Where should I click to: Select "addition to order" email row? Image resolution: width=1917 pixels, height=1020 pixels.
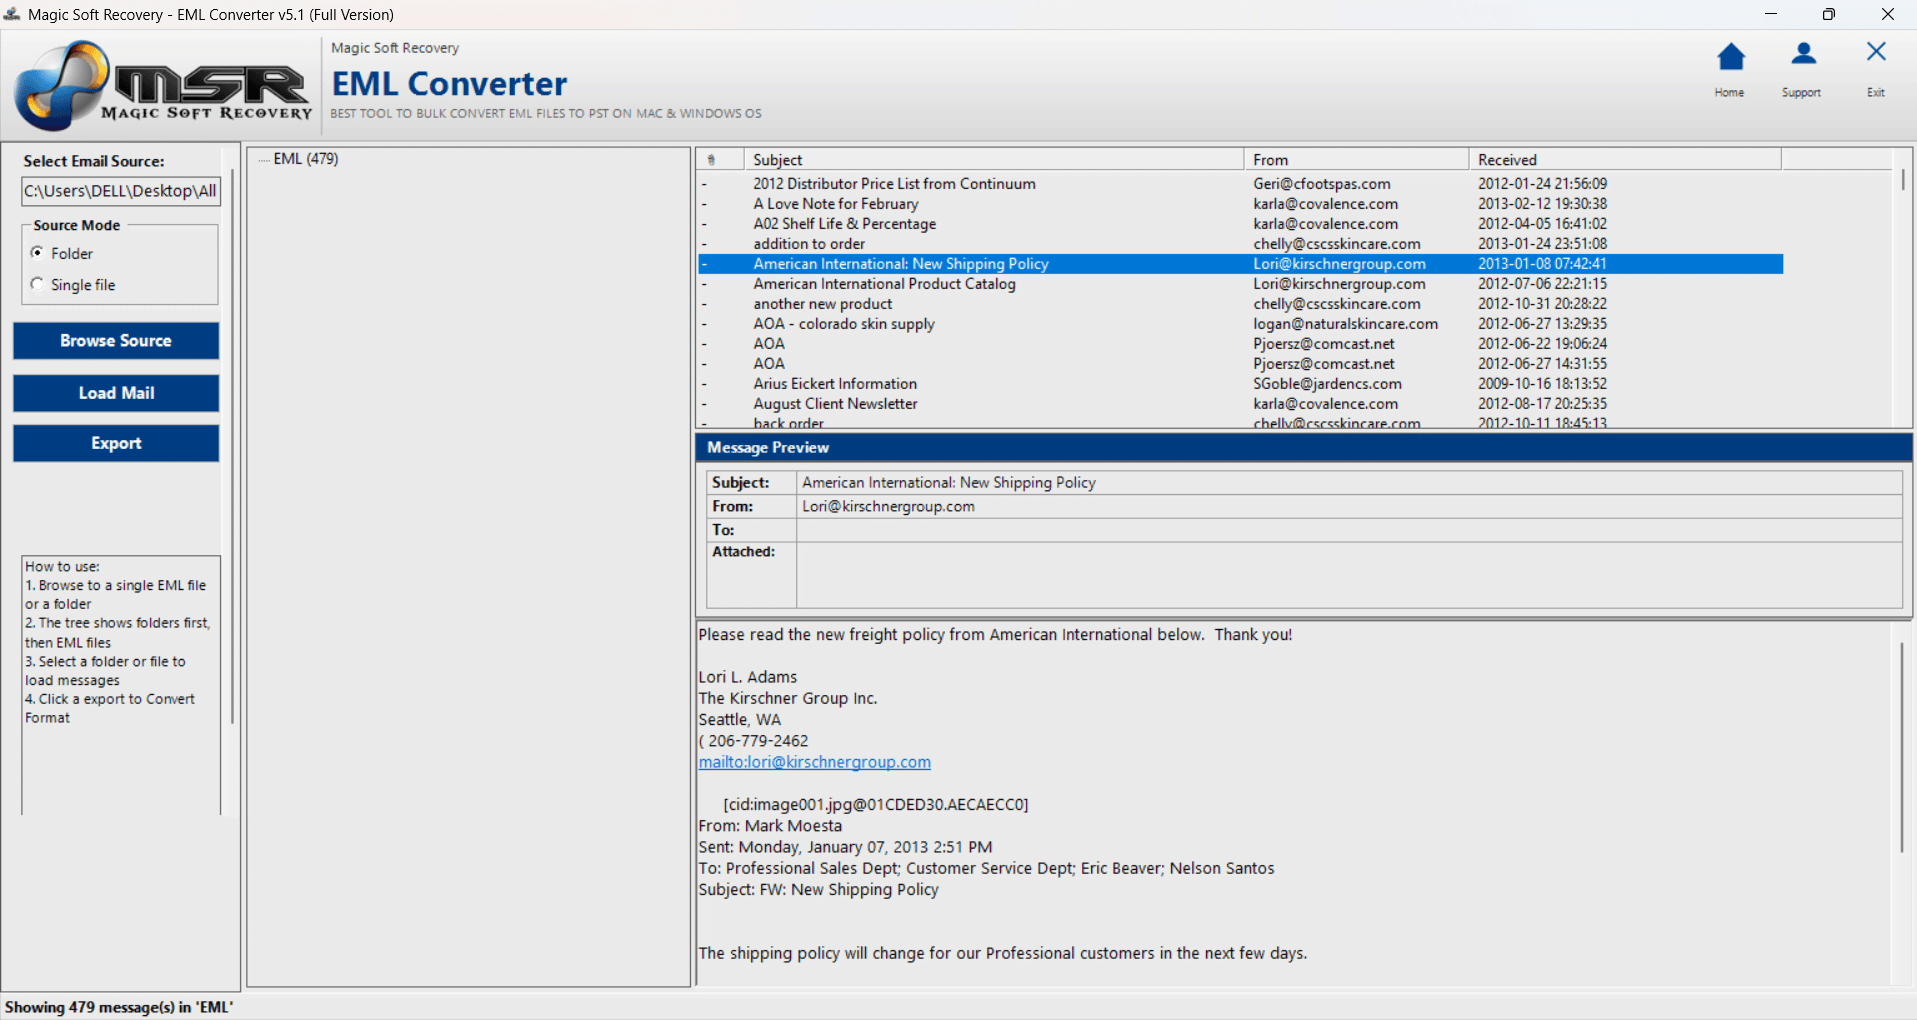(1240, 244)
